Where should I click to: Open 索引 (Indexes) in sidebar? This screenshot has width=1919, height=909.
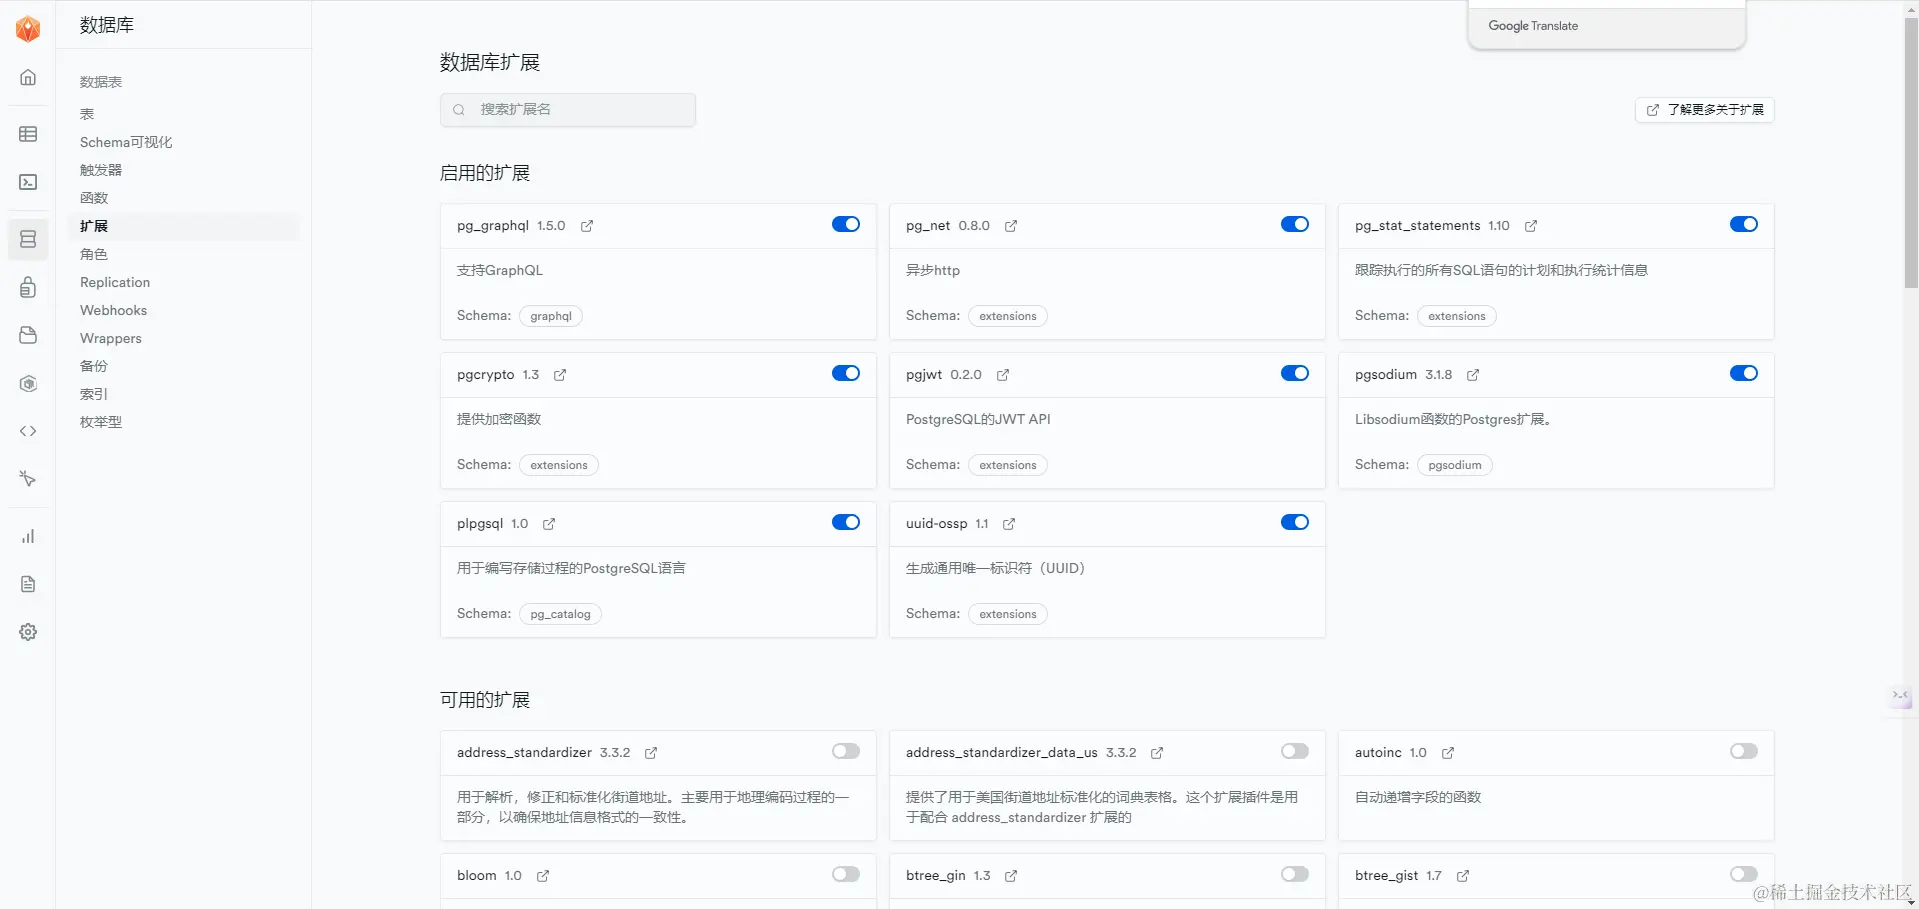point(94,394)
